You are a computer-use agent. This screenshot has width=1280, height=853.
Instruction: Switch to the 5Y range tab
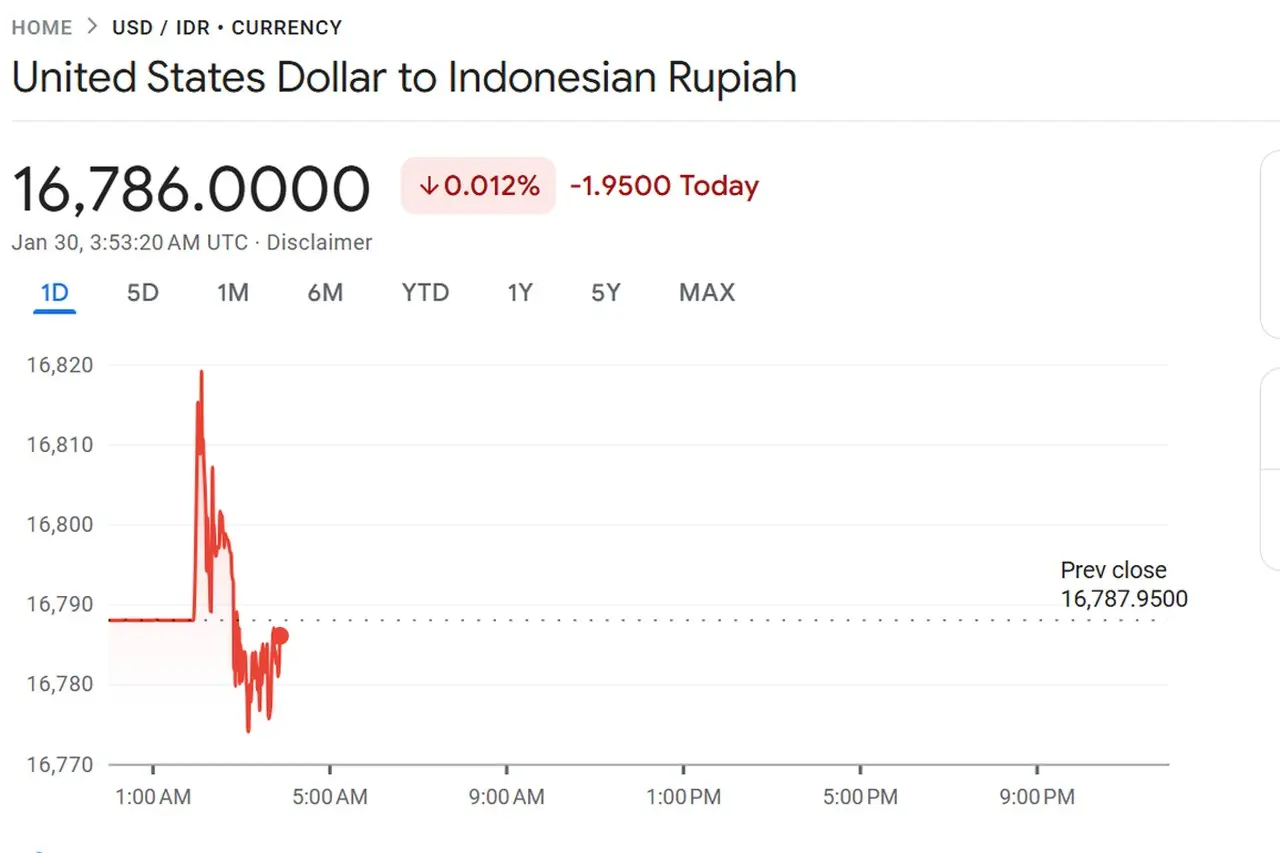click(x=606, y=293)
